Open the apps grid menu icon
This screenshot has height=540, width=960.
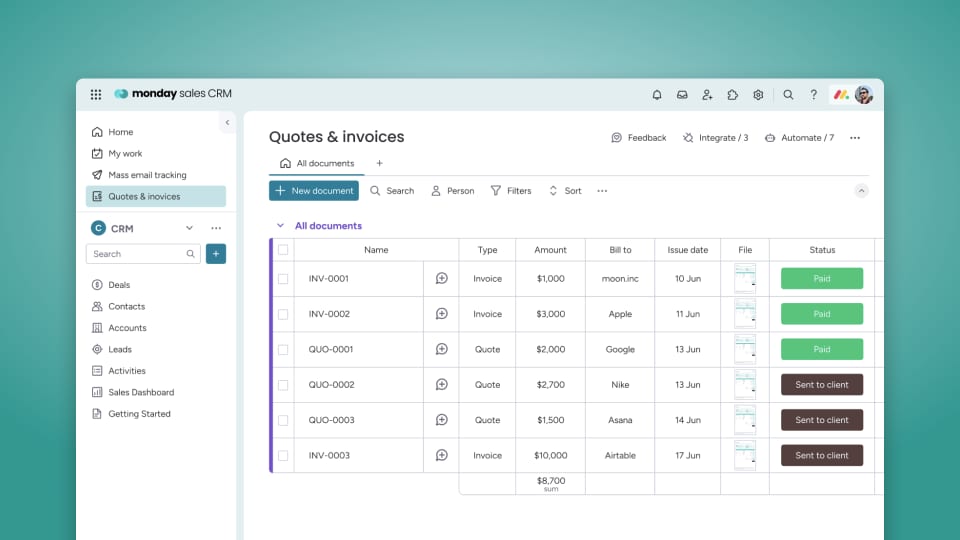[96, 94]
